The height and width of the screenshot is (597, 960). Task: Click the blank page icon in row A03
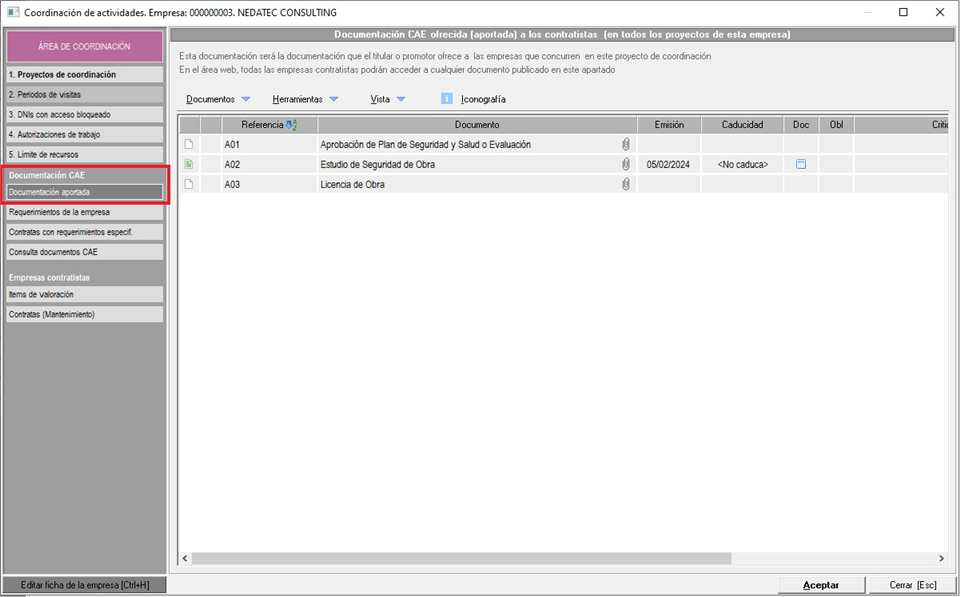click(189, 185)
